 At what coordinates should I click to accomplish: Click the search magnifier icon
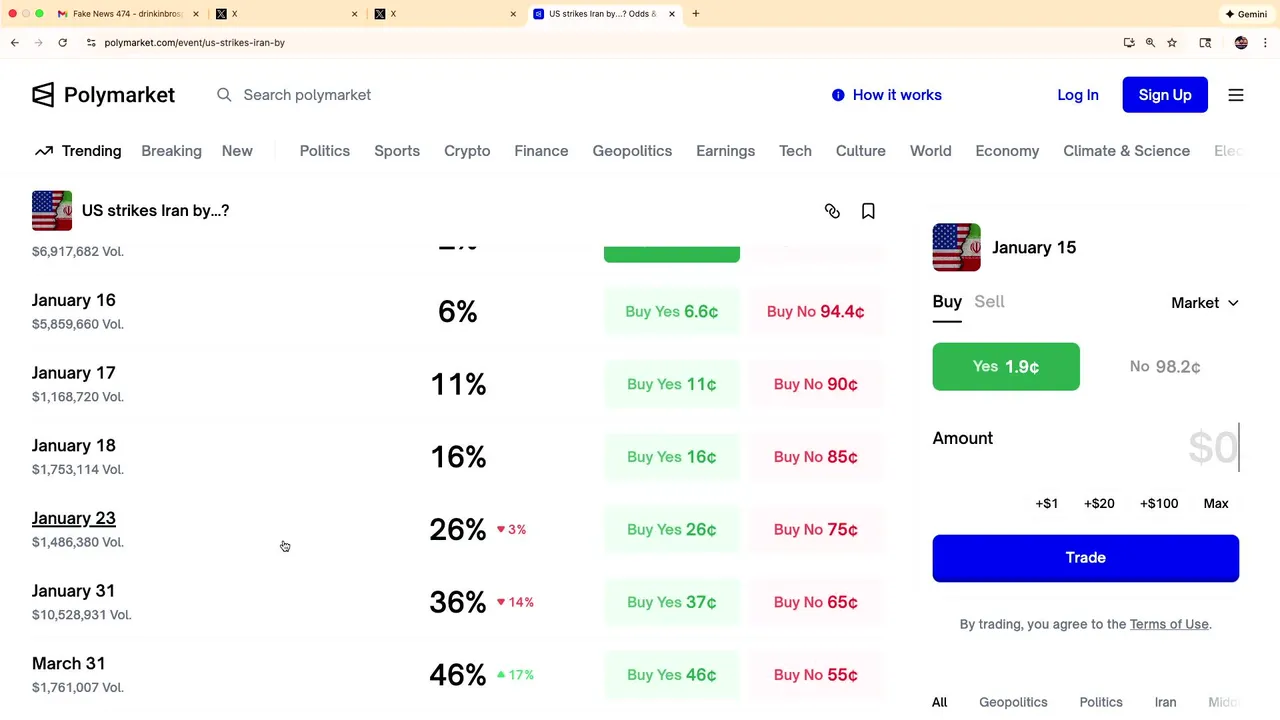pos(224,95)
